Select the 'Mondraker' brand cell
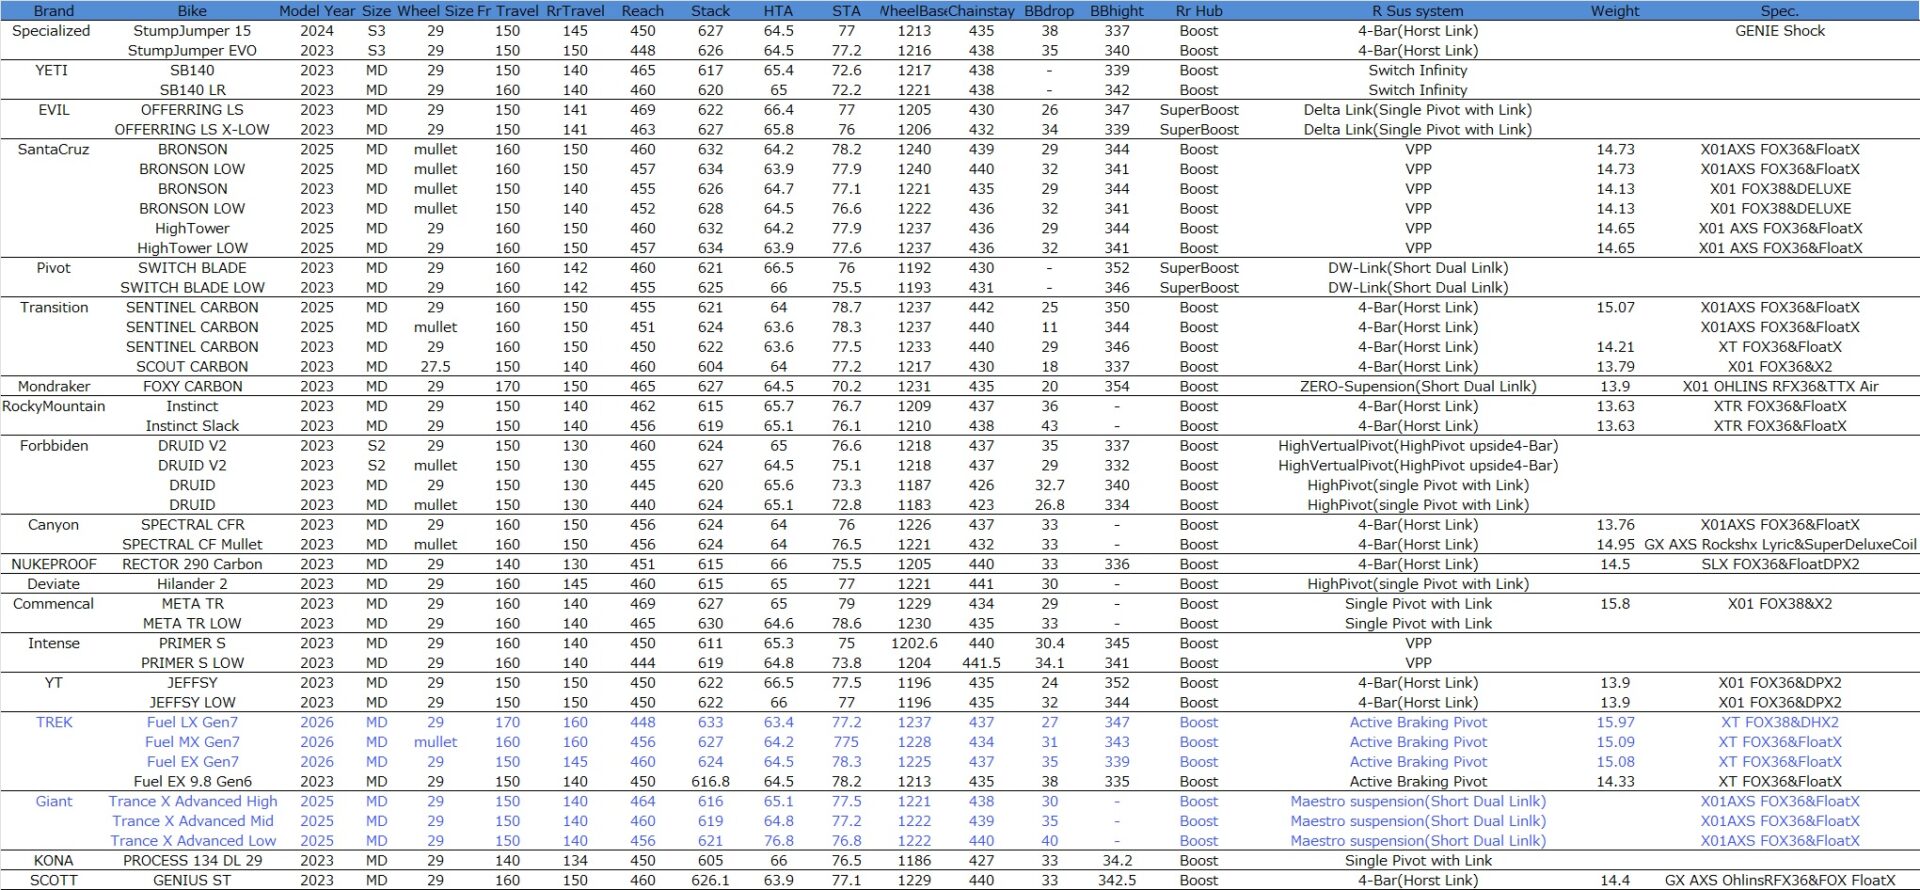 54,386
